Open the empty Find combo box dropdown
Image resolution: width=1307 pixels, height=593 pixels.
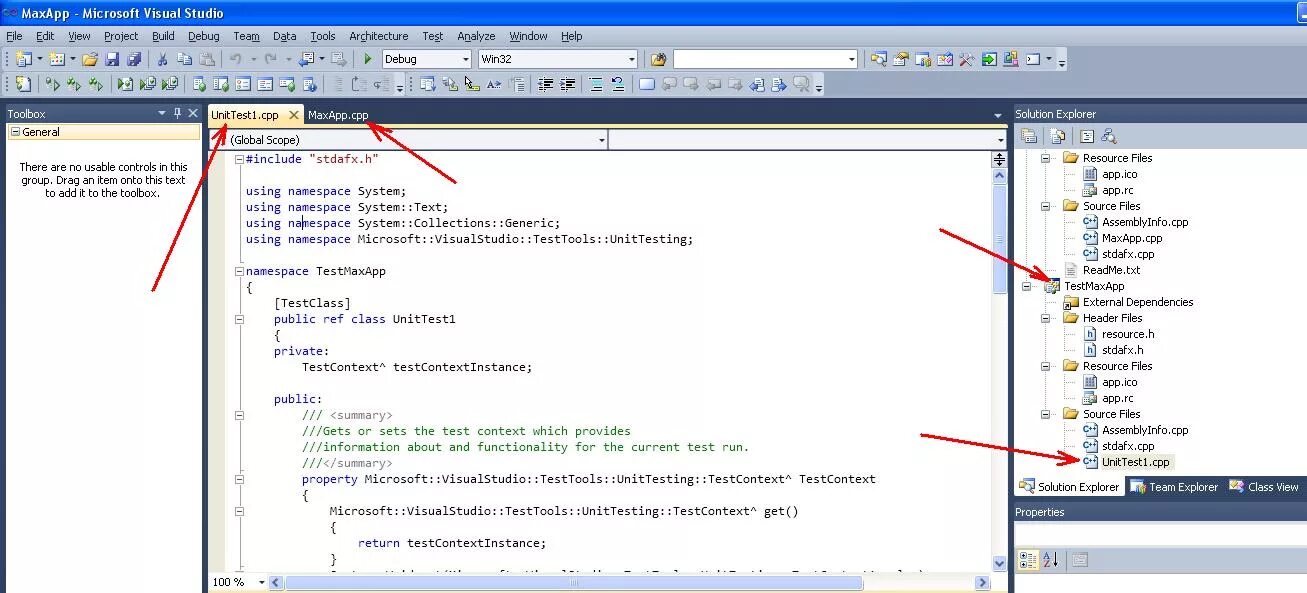pos(851,59)
